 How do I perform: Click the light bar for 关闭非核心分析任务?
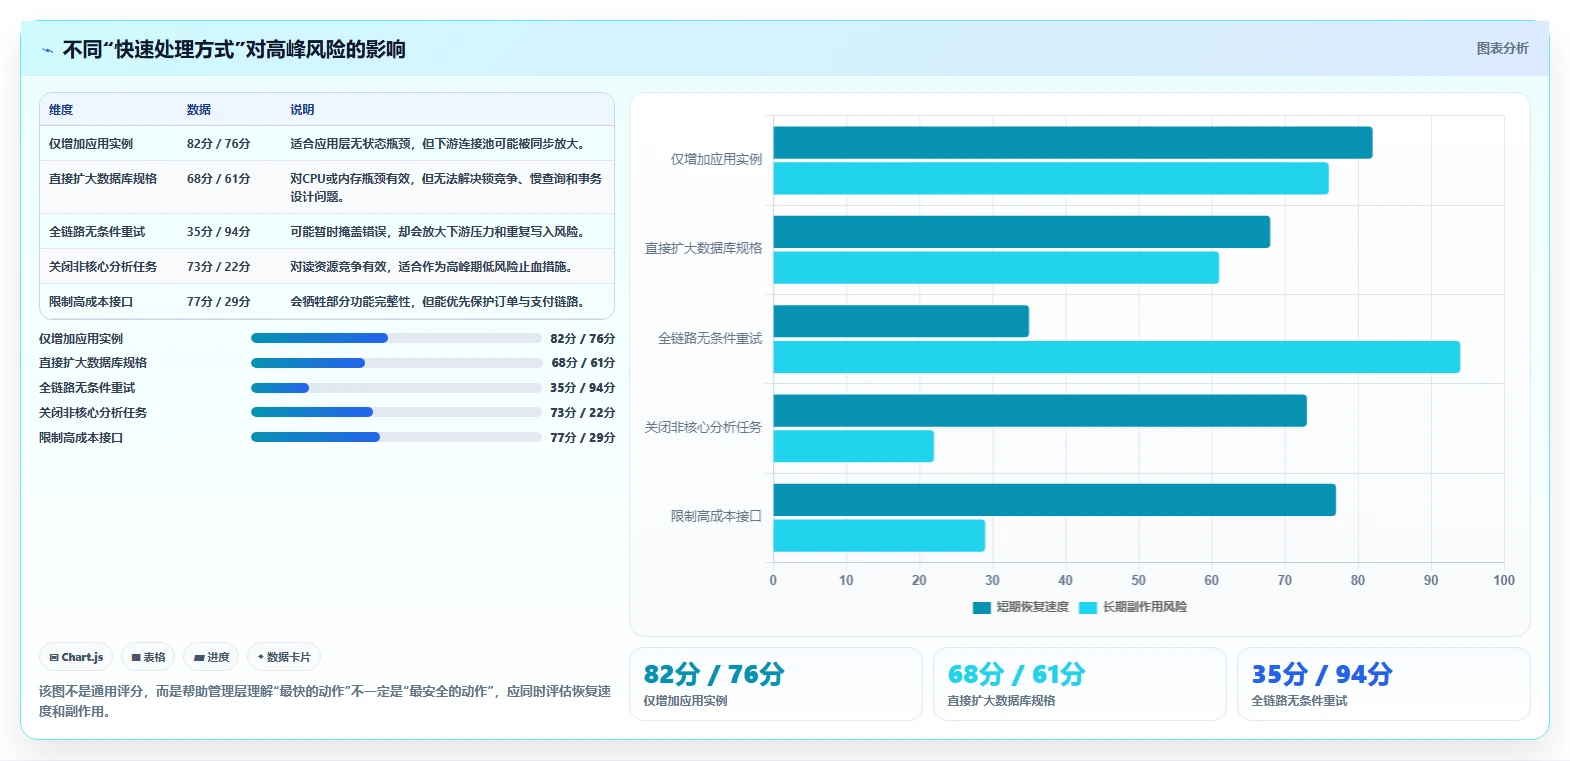point(853,446)
